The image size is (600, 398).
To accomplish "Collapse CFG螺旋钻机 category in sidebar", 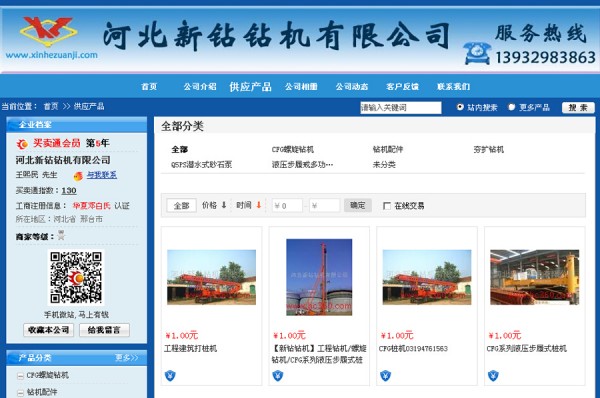I will point(20,376).
